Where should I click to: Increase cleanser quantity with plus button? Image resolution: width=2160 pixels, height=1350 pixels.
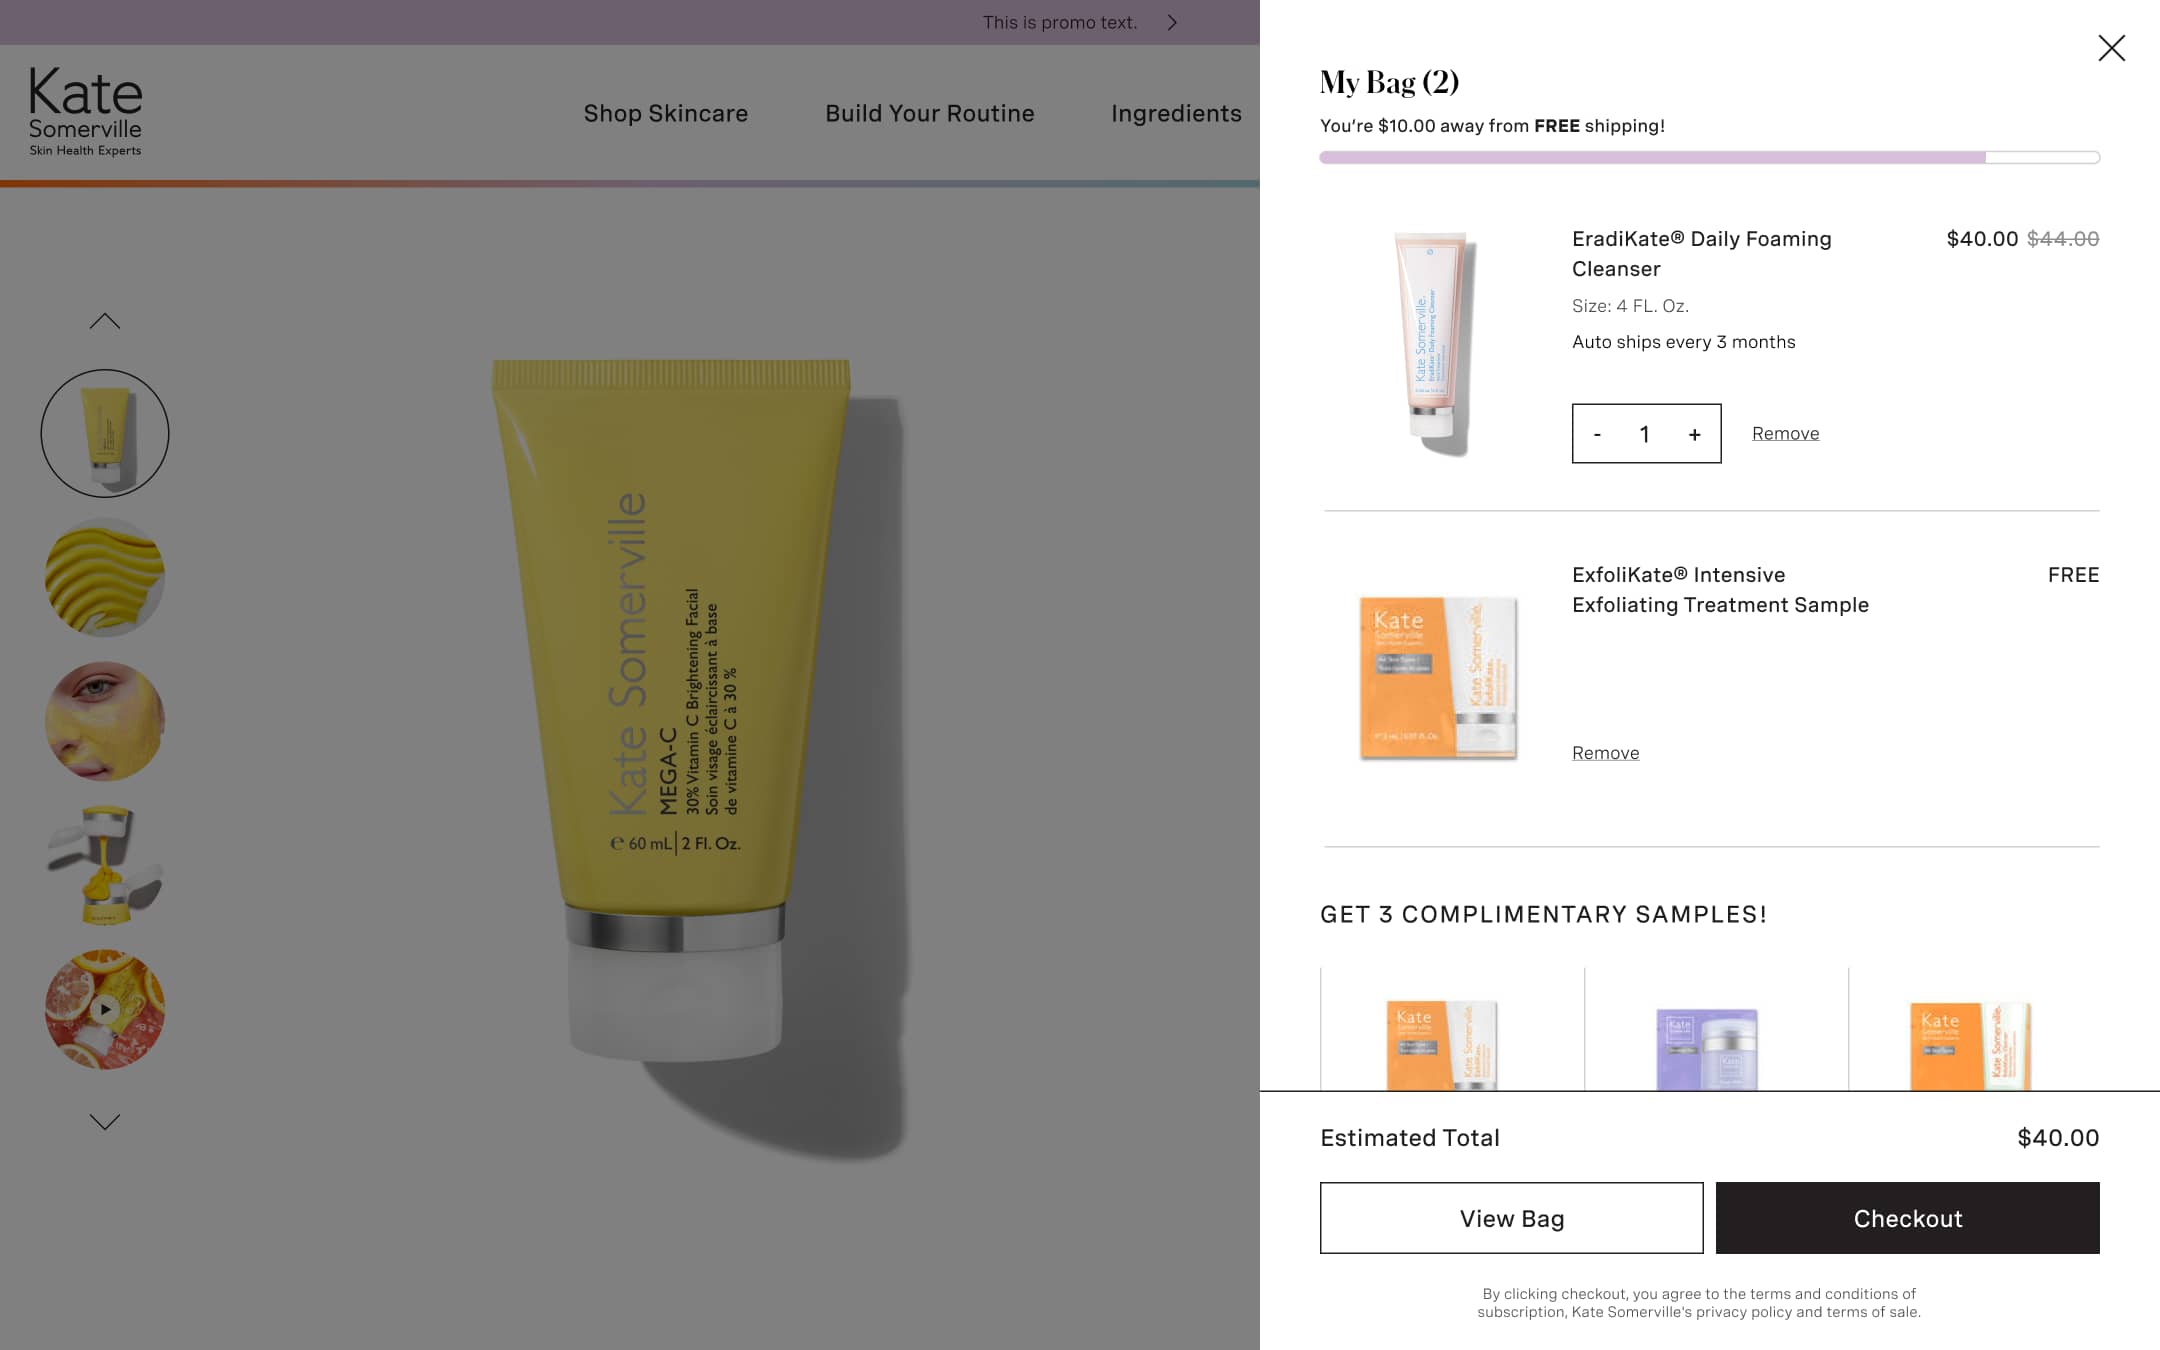click(1694, 434)
